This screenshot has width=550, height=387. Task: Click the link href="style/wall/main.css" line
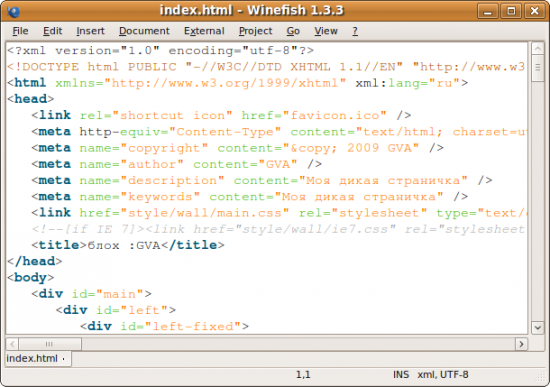tap(279, 213)
